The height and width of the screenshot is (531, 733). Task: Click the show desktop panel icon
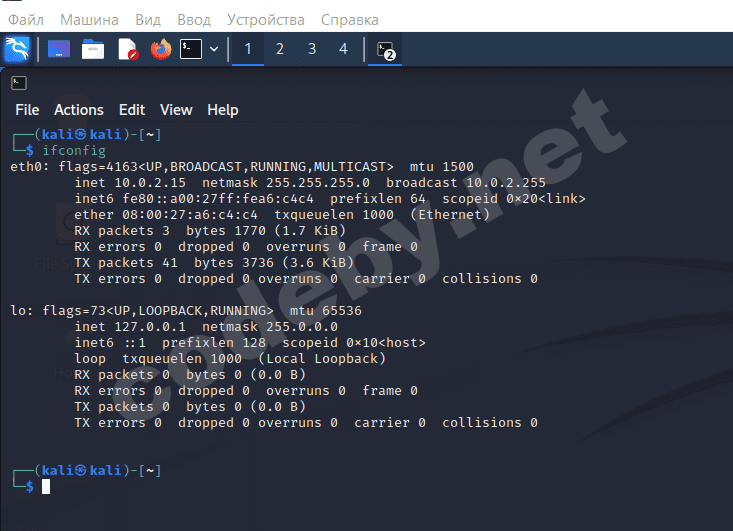[x=59, y=49]
